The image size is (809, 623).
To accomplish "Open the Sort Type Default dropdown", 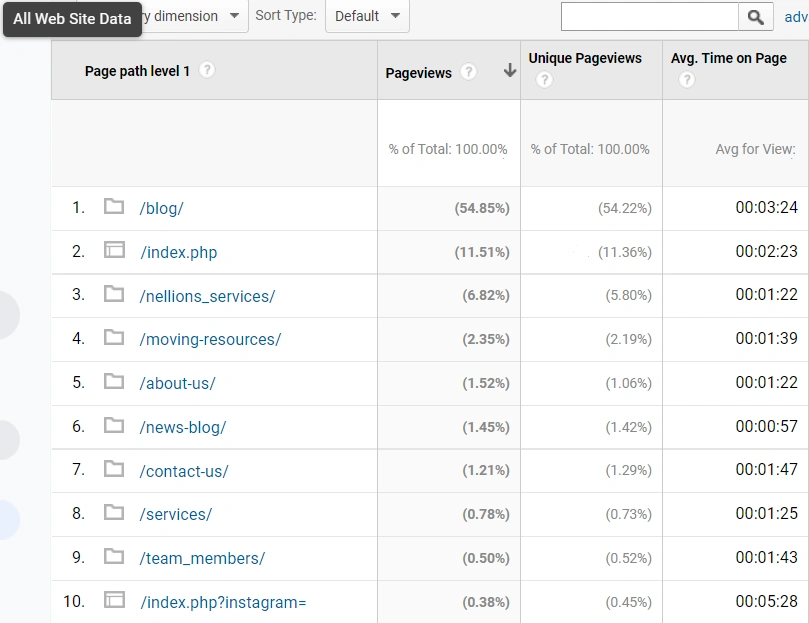I will click(367, 16).
